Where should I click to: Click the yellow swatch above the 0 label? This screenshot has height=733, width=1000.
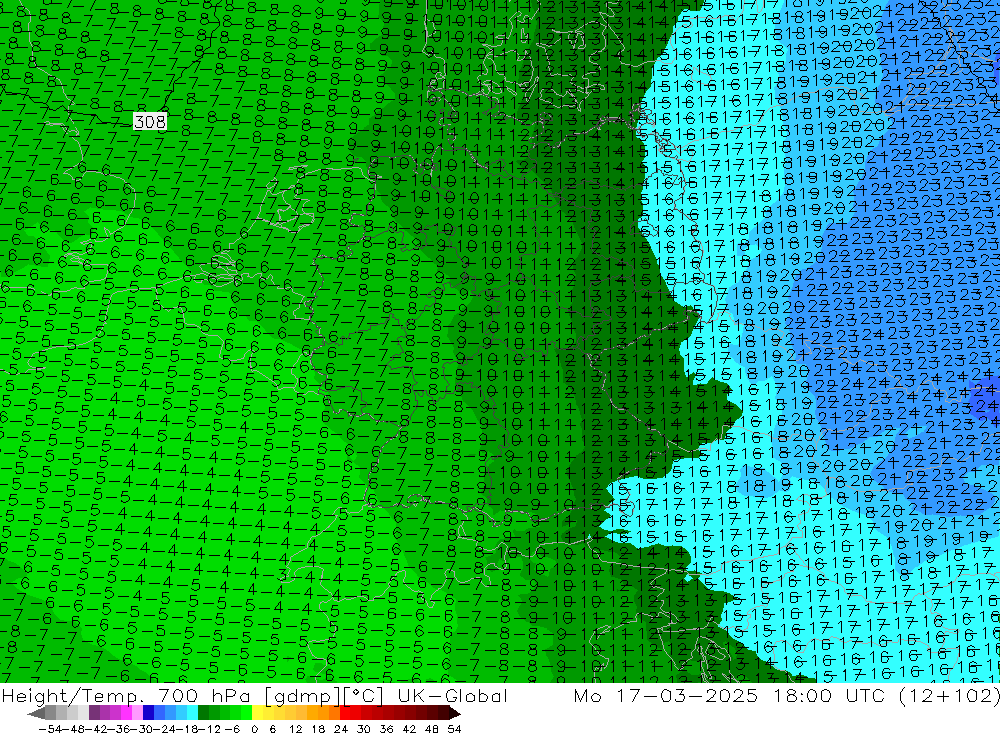point(258,713)
